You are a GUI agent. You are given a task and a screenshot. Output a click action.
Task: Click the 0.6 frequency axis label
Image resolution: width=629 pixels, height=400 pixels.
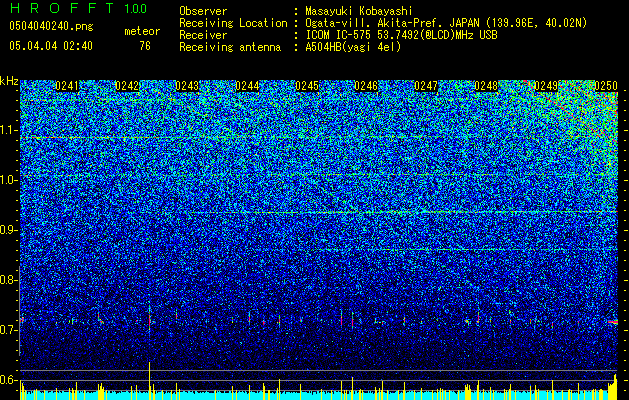[8, 380]
